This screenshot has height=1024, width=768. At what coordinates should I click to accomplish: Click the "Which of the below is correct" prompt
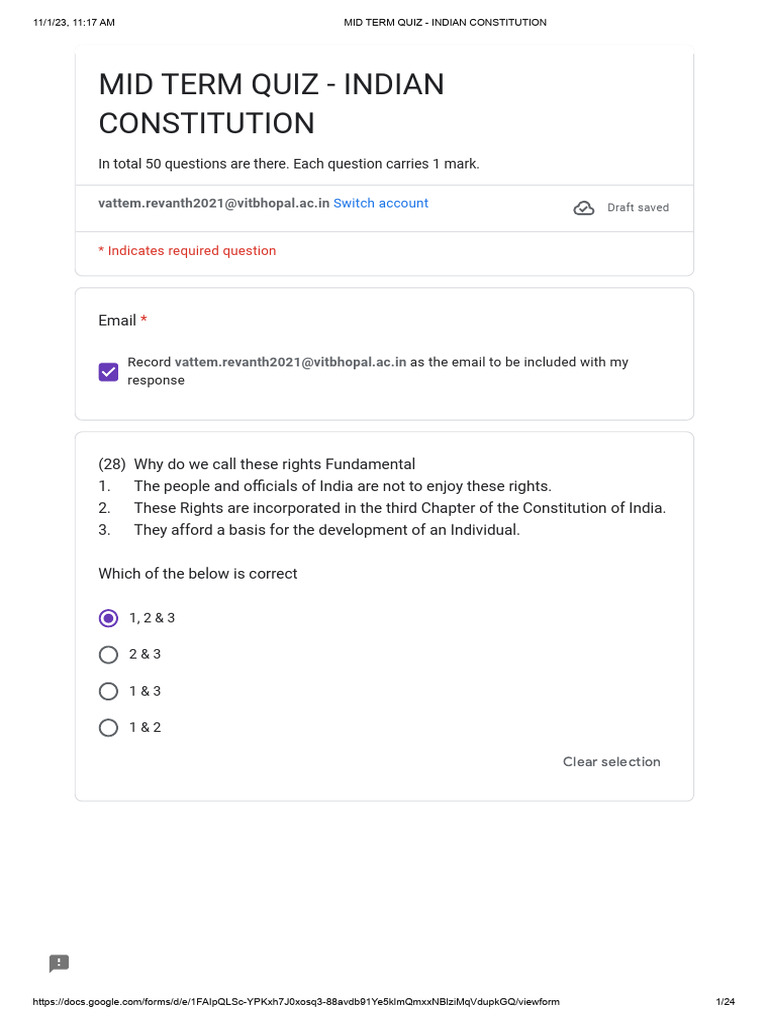tap(197, 574)
